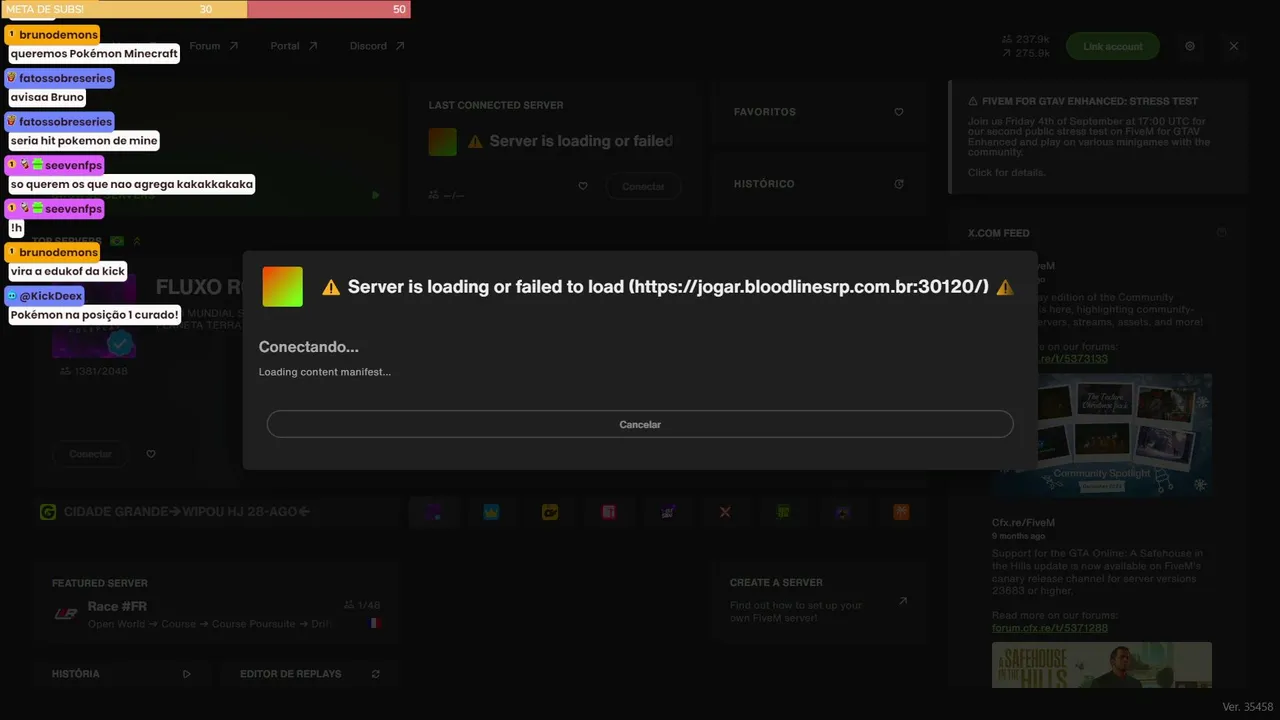Viewport: 1280px width, 720px height.
Task: Open the EDITOR DE REPLAYS entry
Action: (309, 674)
